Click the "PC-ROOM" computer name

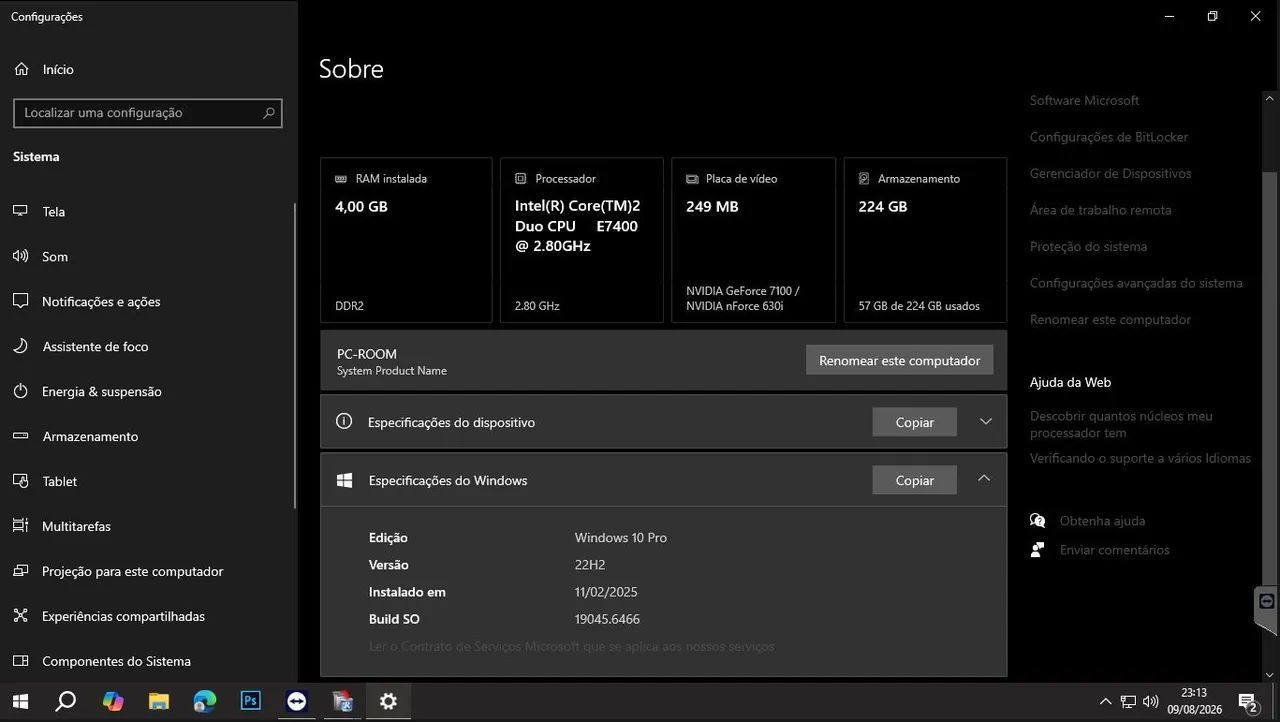pyautogui.click(x=367, y=354)
